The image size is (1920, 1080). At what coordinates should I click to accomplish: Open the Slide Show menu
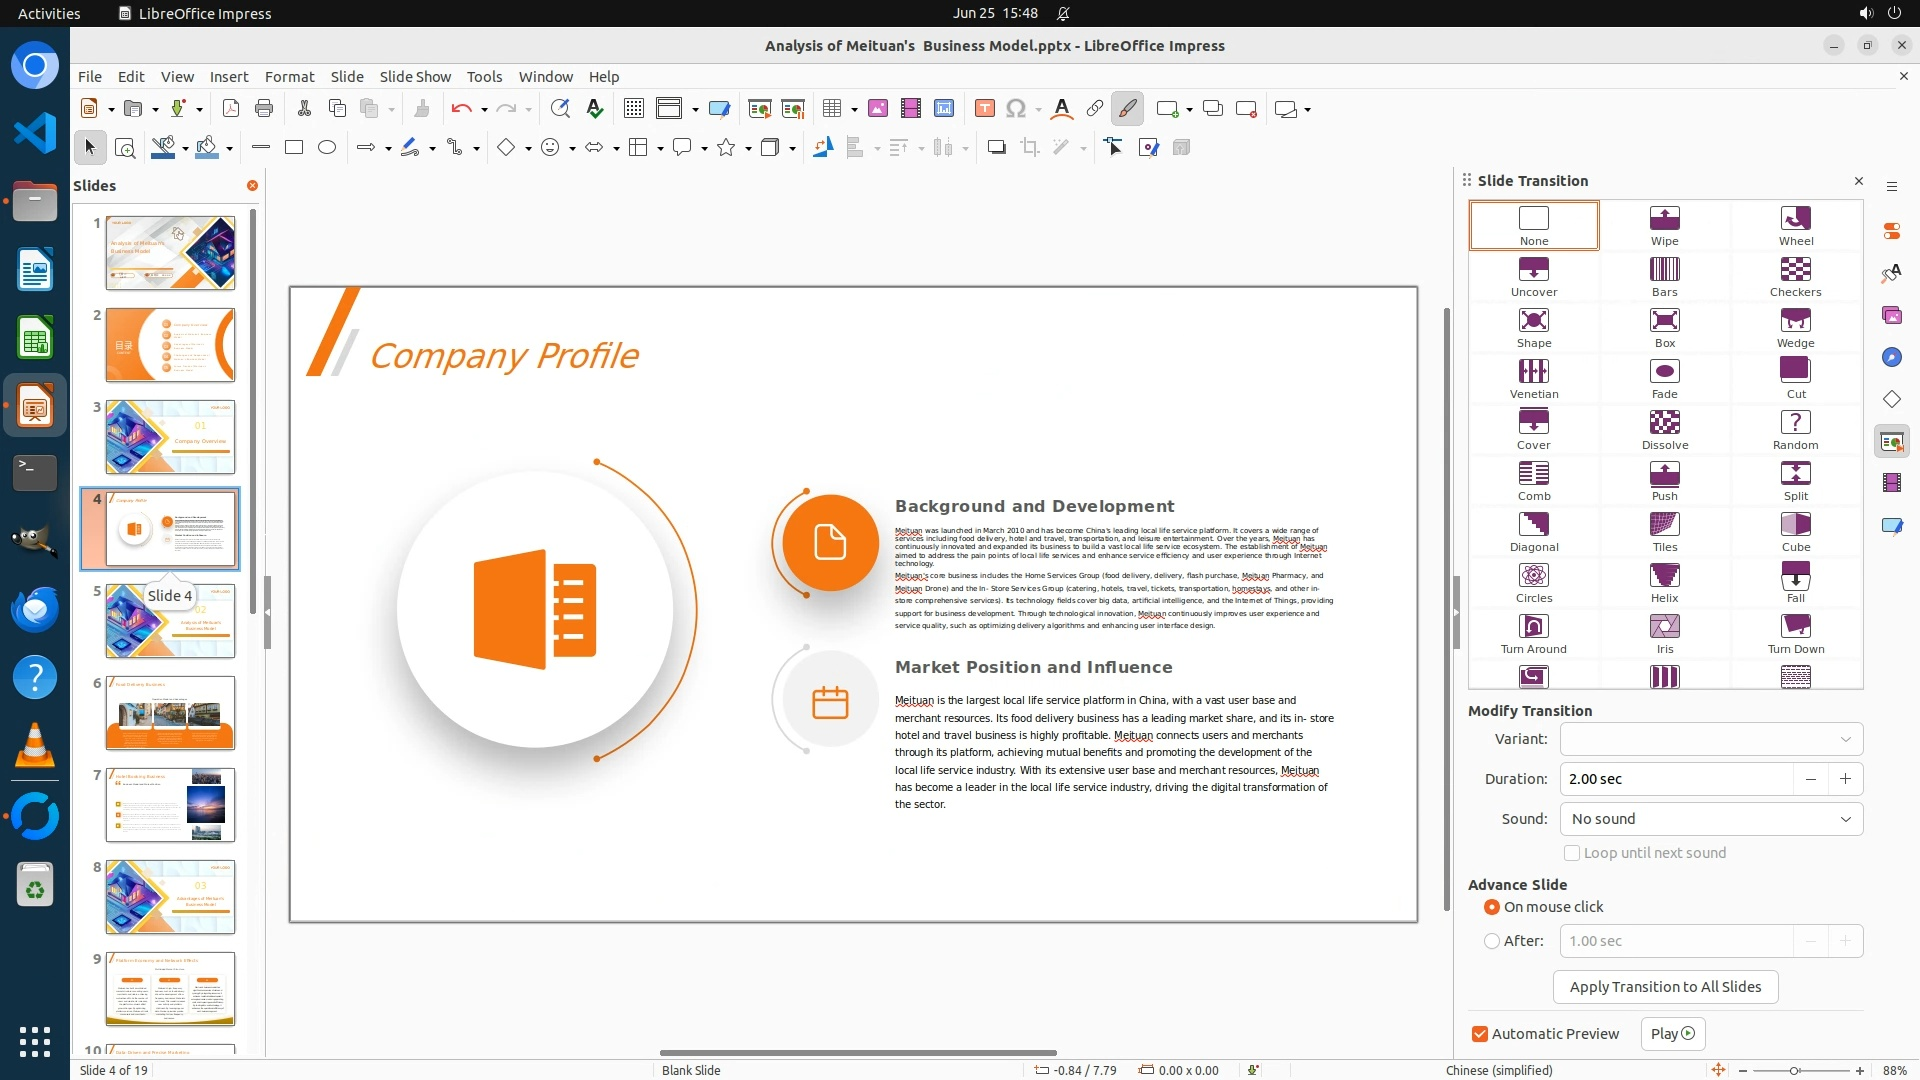[415, 77]
